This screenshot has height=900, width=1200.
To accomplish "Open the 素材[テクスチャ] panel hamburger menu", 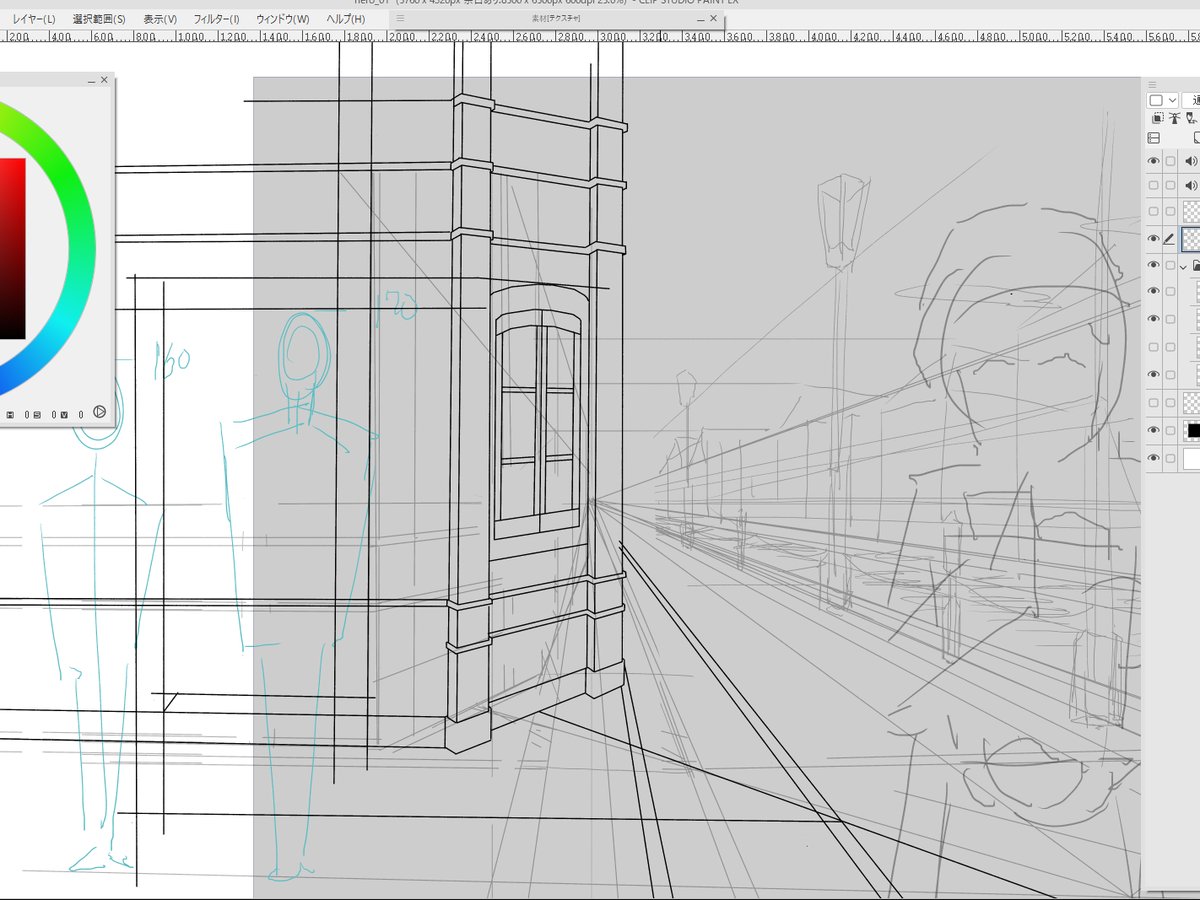I will tap(401, 18).
